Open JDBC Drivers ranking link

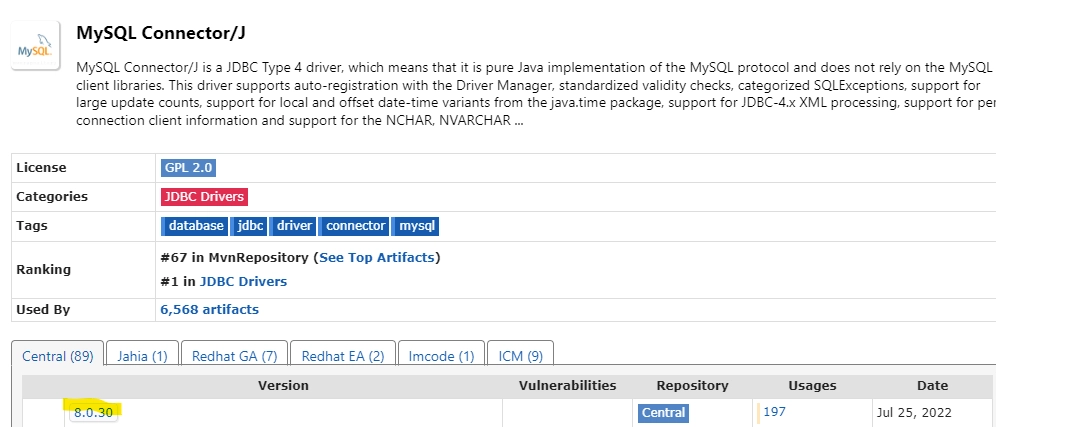tap(243, 282)
